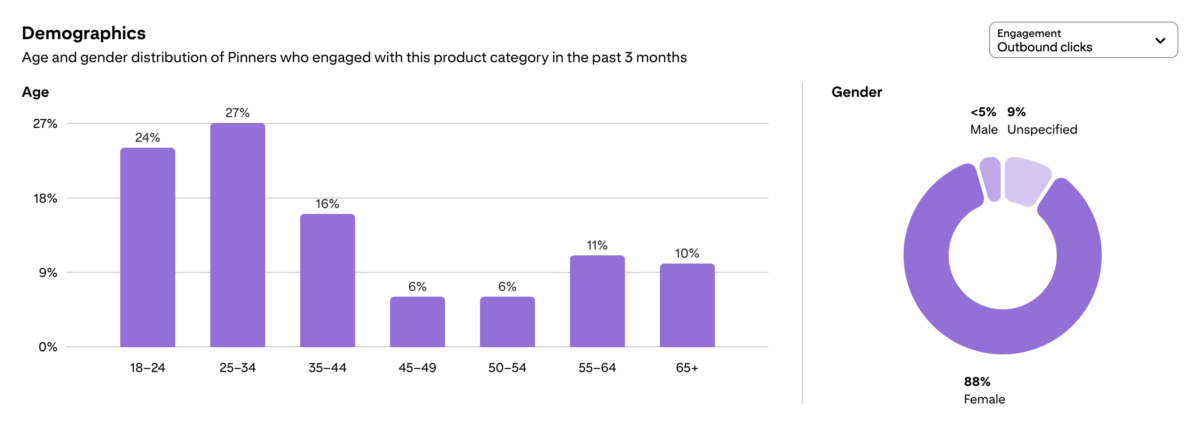Select the 18–24 age bar

click(x=148, y=247)
